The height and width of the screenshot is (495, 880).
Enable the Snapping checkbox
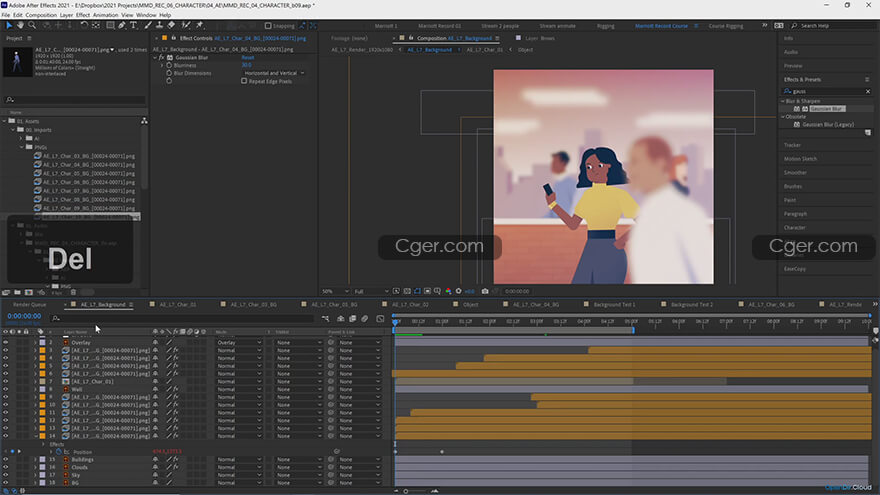click(x=268, y=26)
